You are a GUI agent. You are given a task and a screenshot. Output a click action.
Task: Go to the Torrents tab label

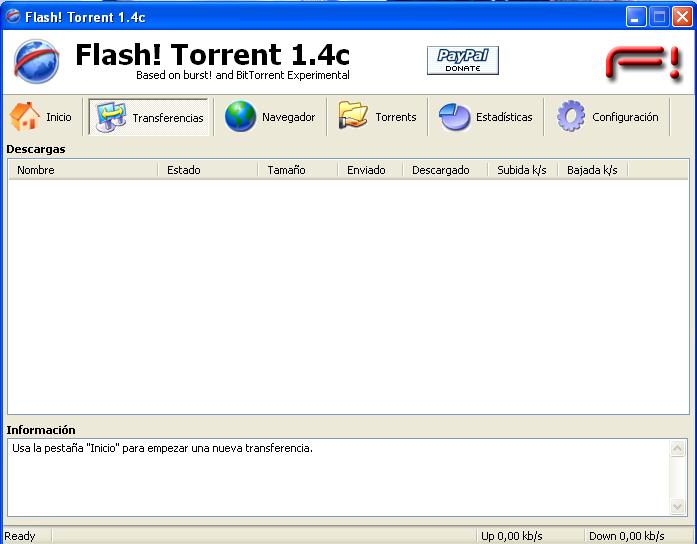[x=396, y=117]
